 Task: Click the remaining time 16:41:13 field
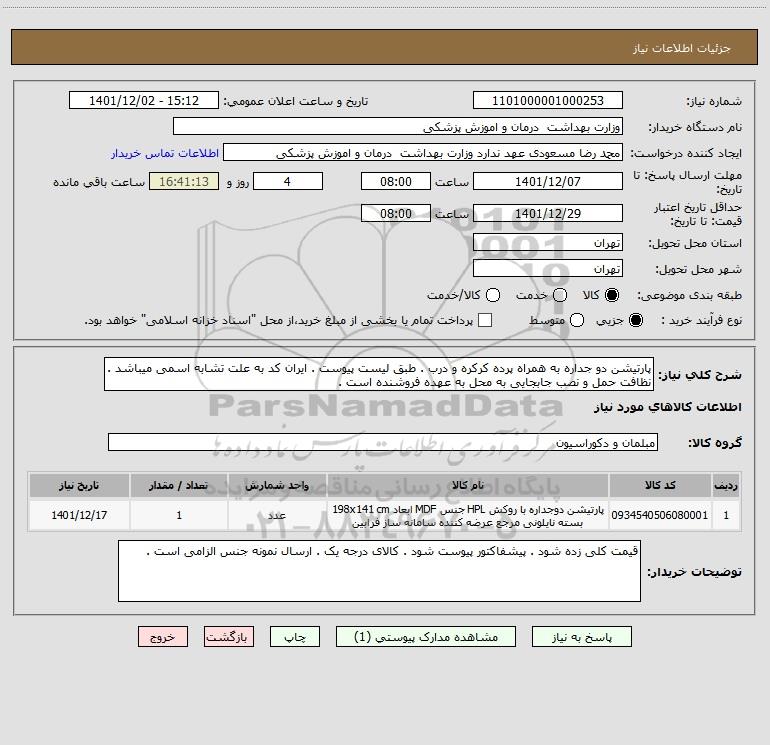(x=184, y=182)
